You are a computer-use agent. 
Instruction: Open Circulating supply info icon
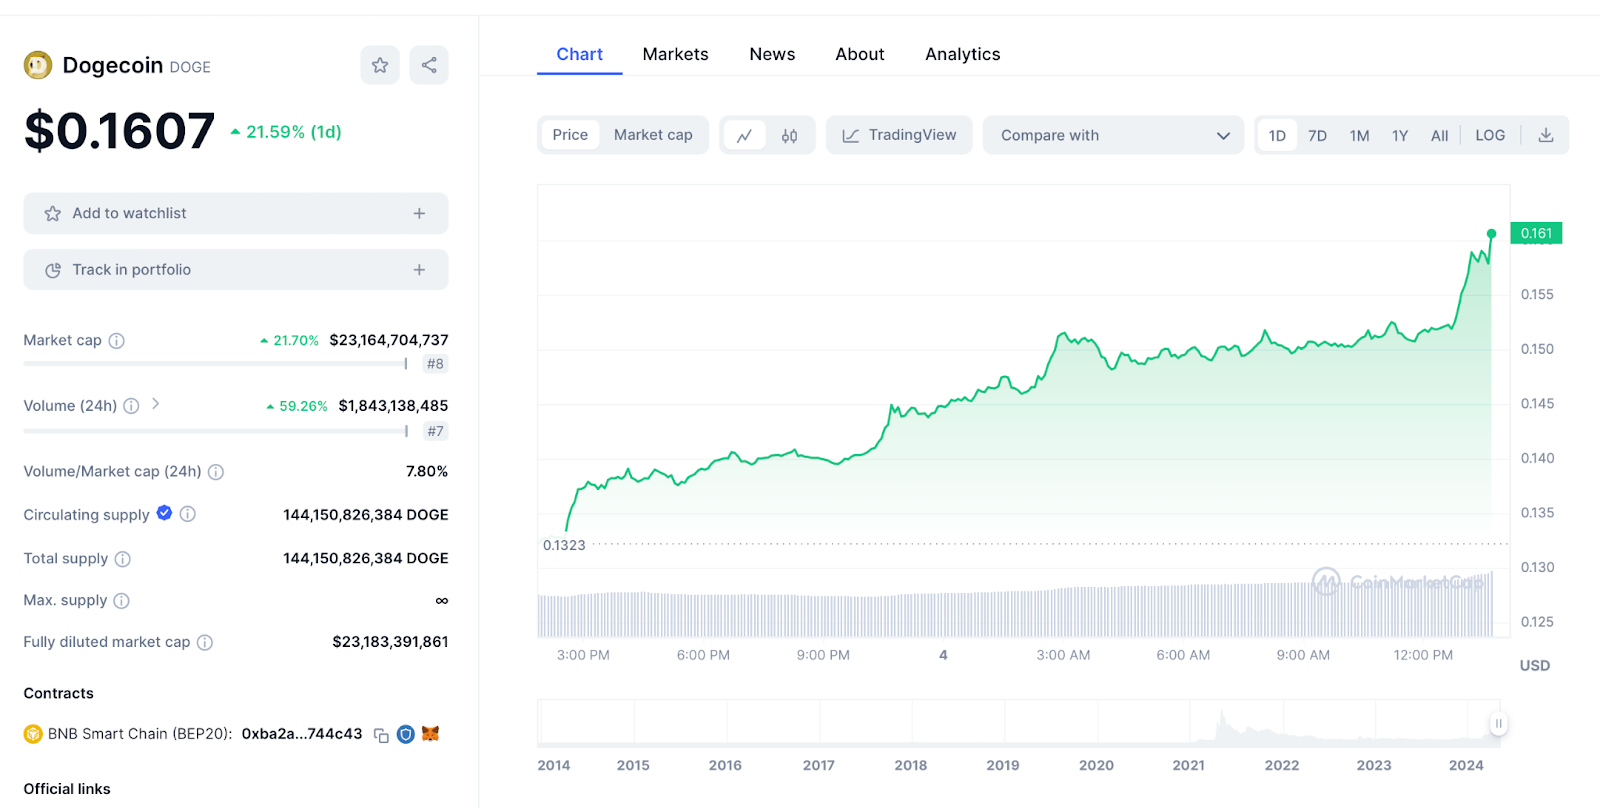pyautogui.click(x=188, y=514)
